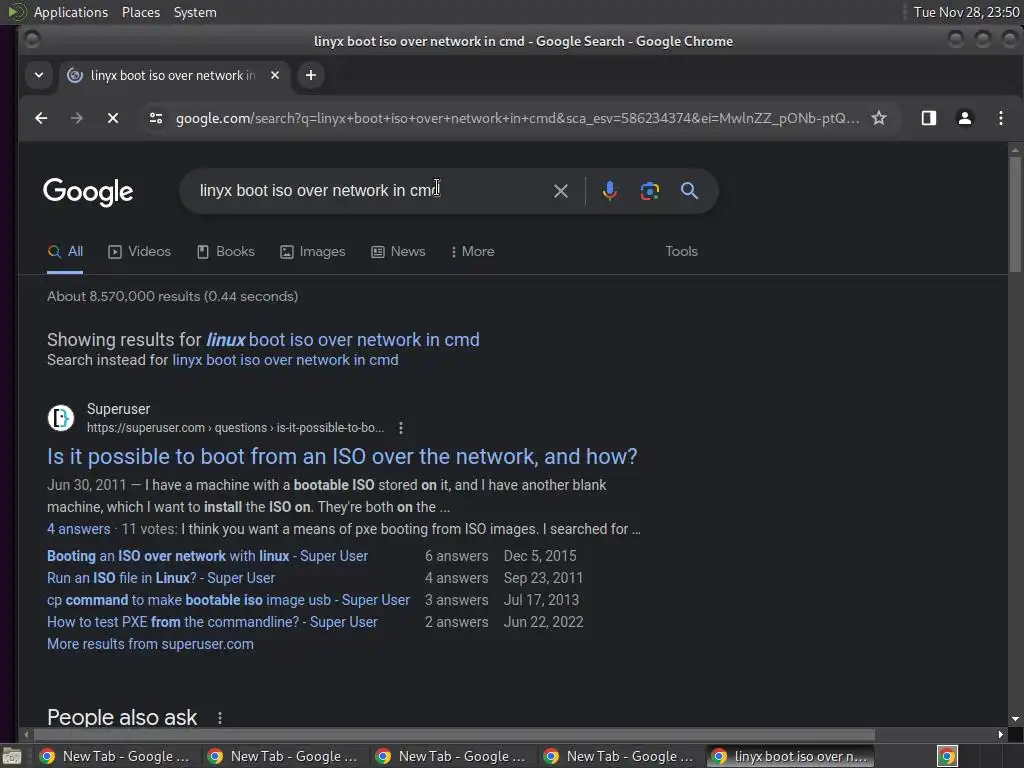Click the scroll right arrow
The width and height of the screenshot is (1024, 768).
[x=1000, y=735]
